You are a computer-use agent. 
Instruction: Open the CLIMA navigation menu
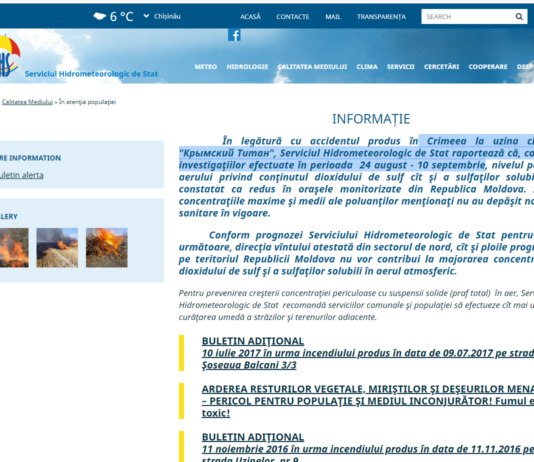coord(367,67)
